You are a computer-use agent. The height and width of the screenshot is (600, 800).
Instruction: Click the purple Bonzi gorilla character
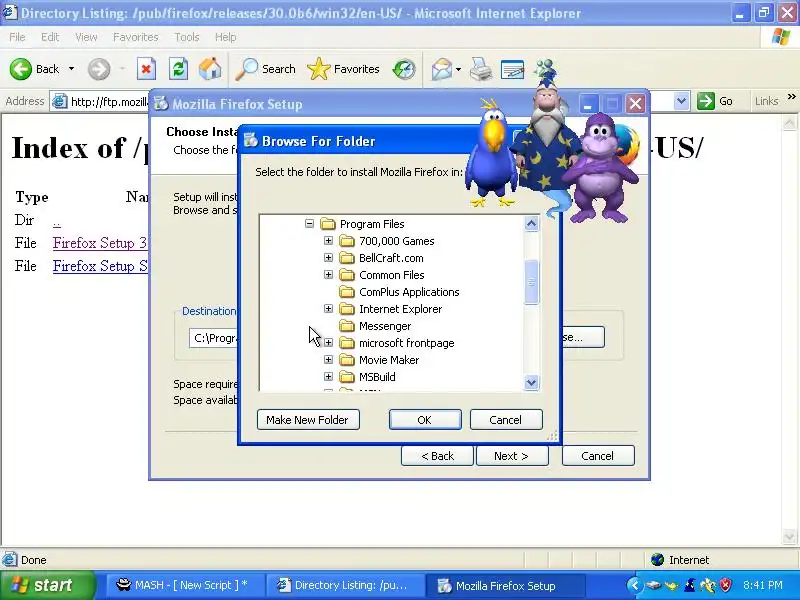tap(601, 168)
